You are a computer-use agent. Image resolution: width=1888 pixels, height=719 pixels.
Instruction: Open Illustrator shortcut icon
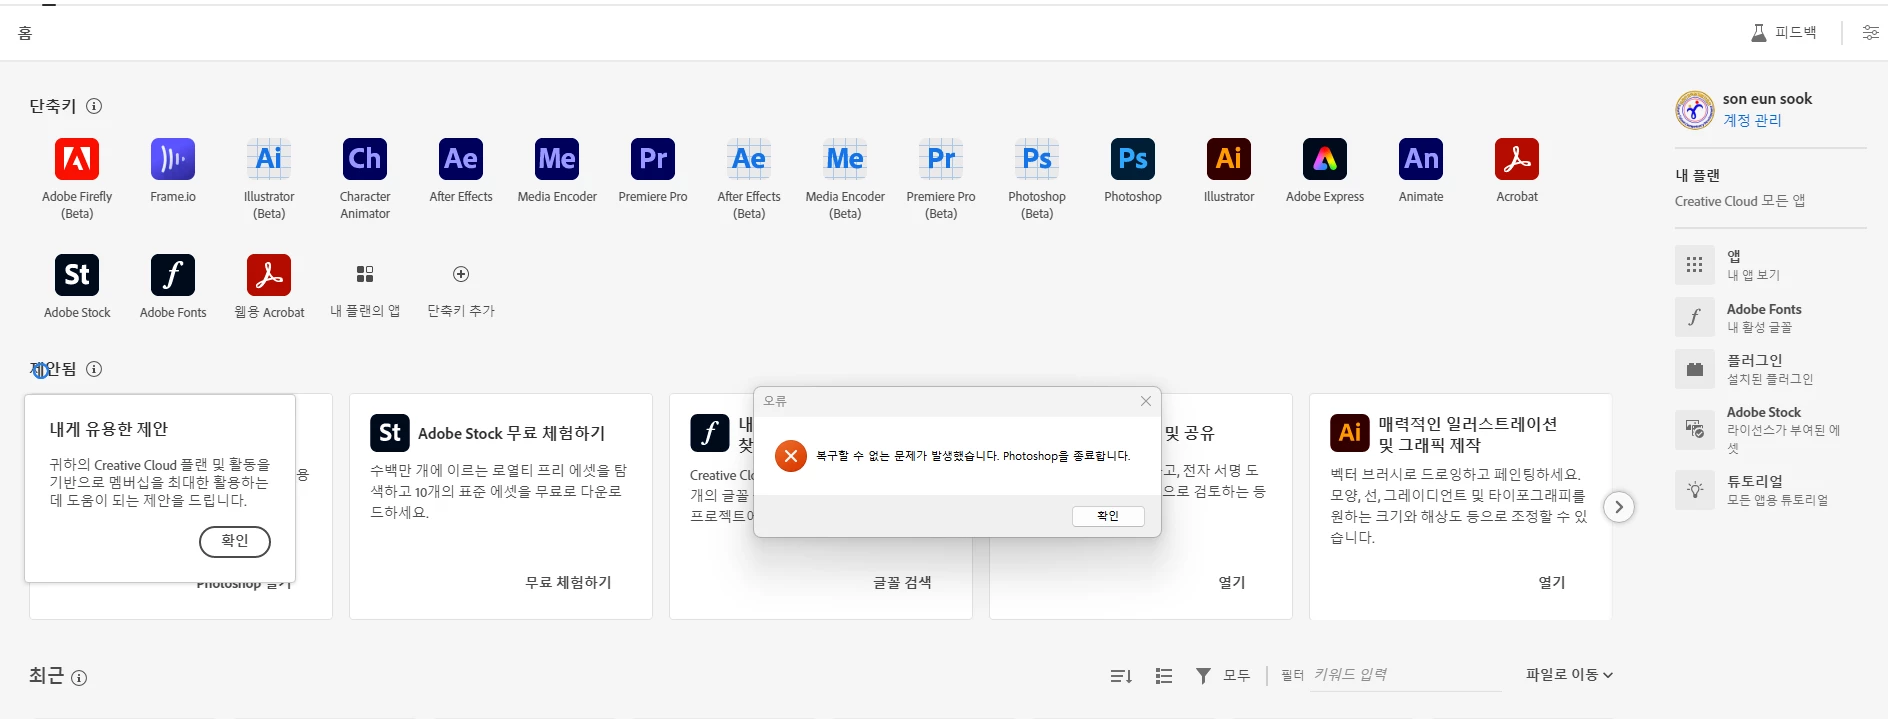[x=1229, y=159]
